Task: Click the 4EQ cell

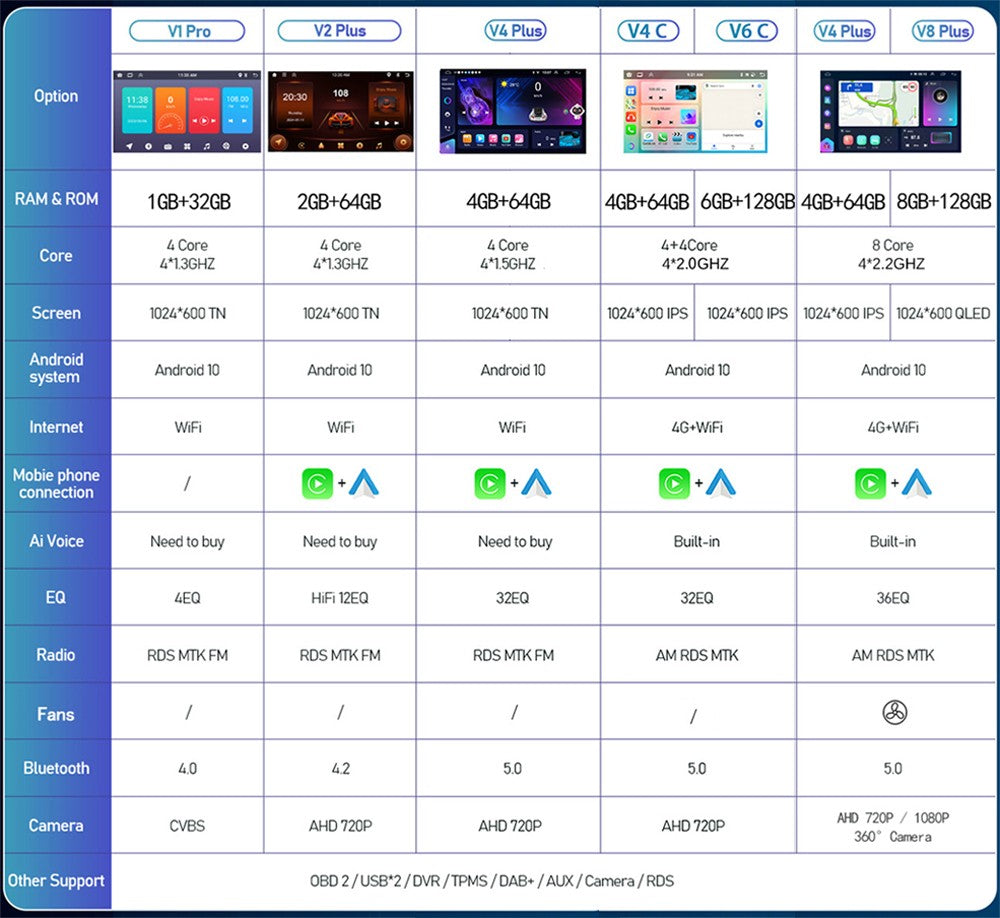Action: (x=188, y=598)
